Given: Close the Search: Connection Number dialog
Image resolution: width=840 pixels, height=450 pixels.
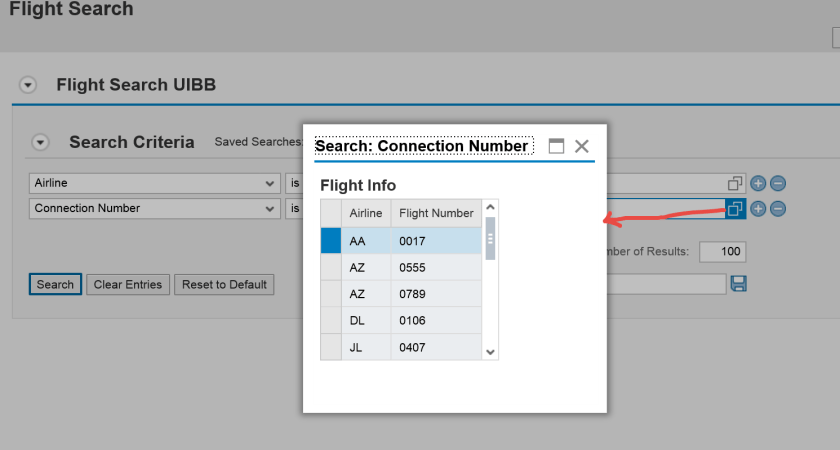Looking at the screenshot, I should (x=581, y=146).
